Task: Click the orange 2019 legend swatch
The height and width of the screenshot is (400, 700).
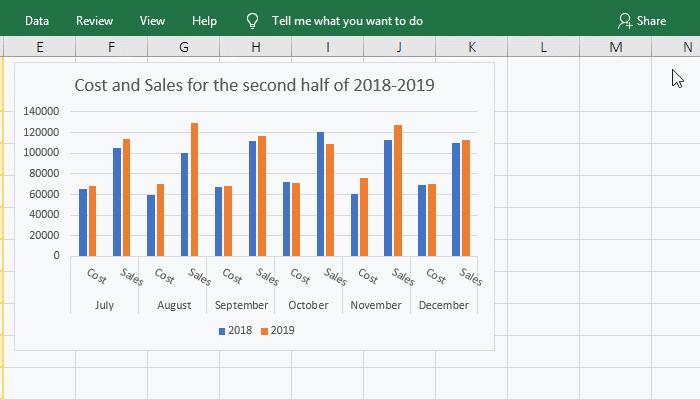Action: point(265,331)
